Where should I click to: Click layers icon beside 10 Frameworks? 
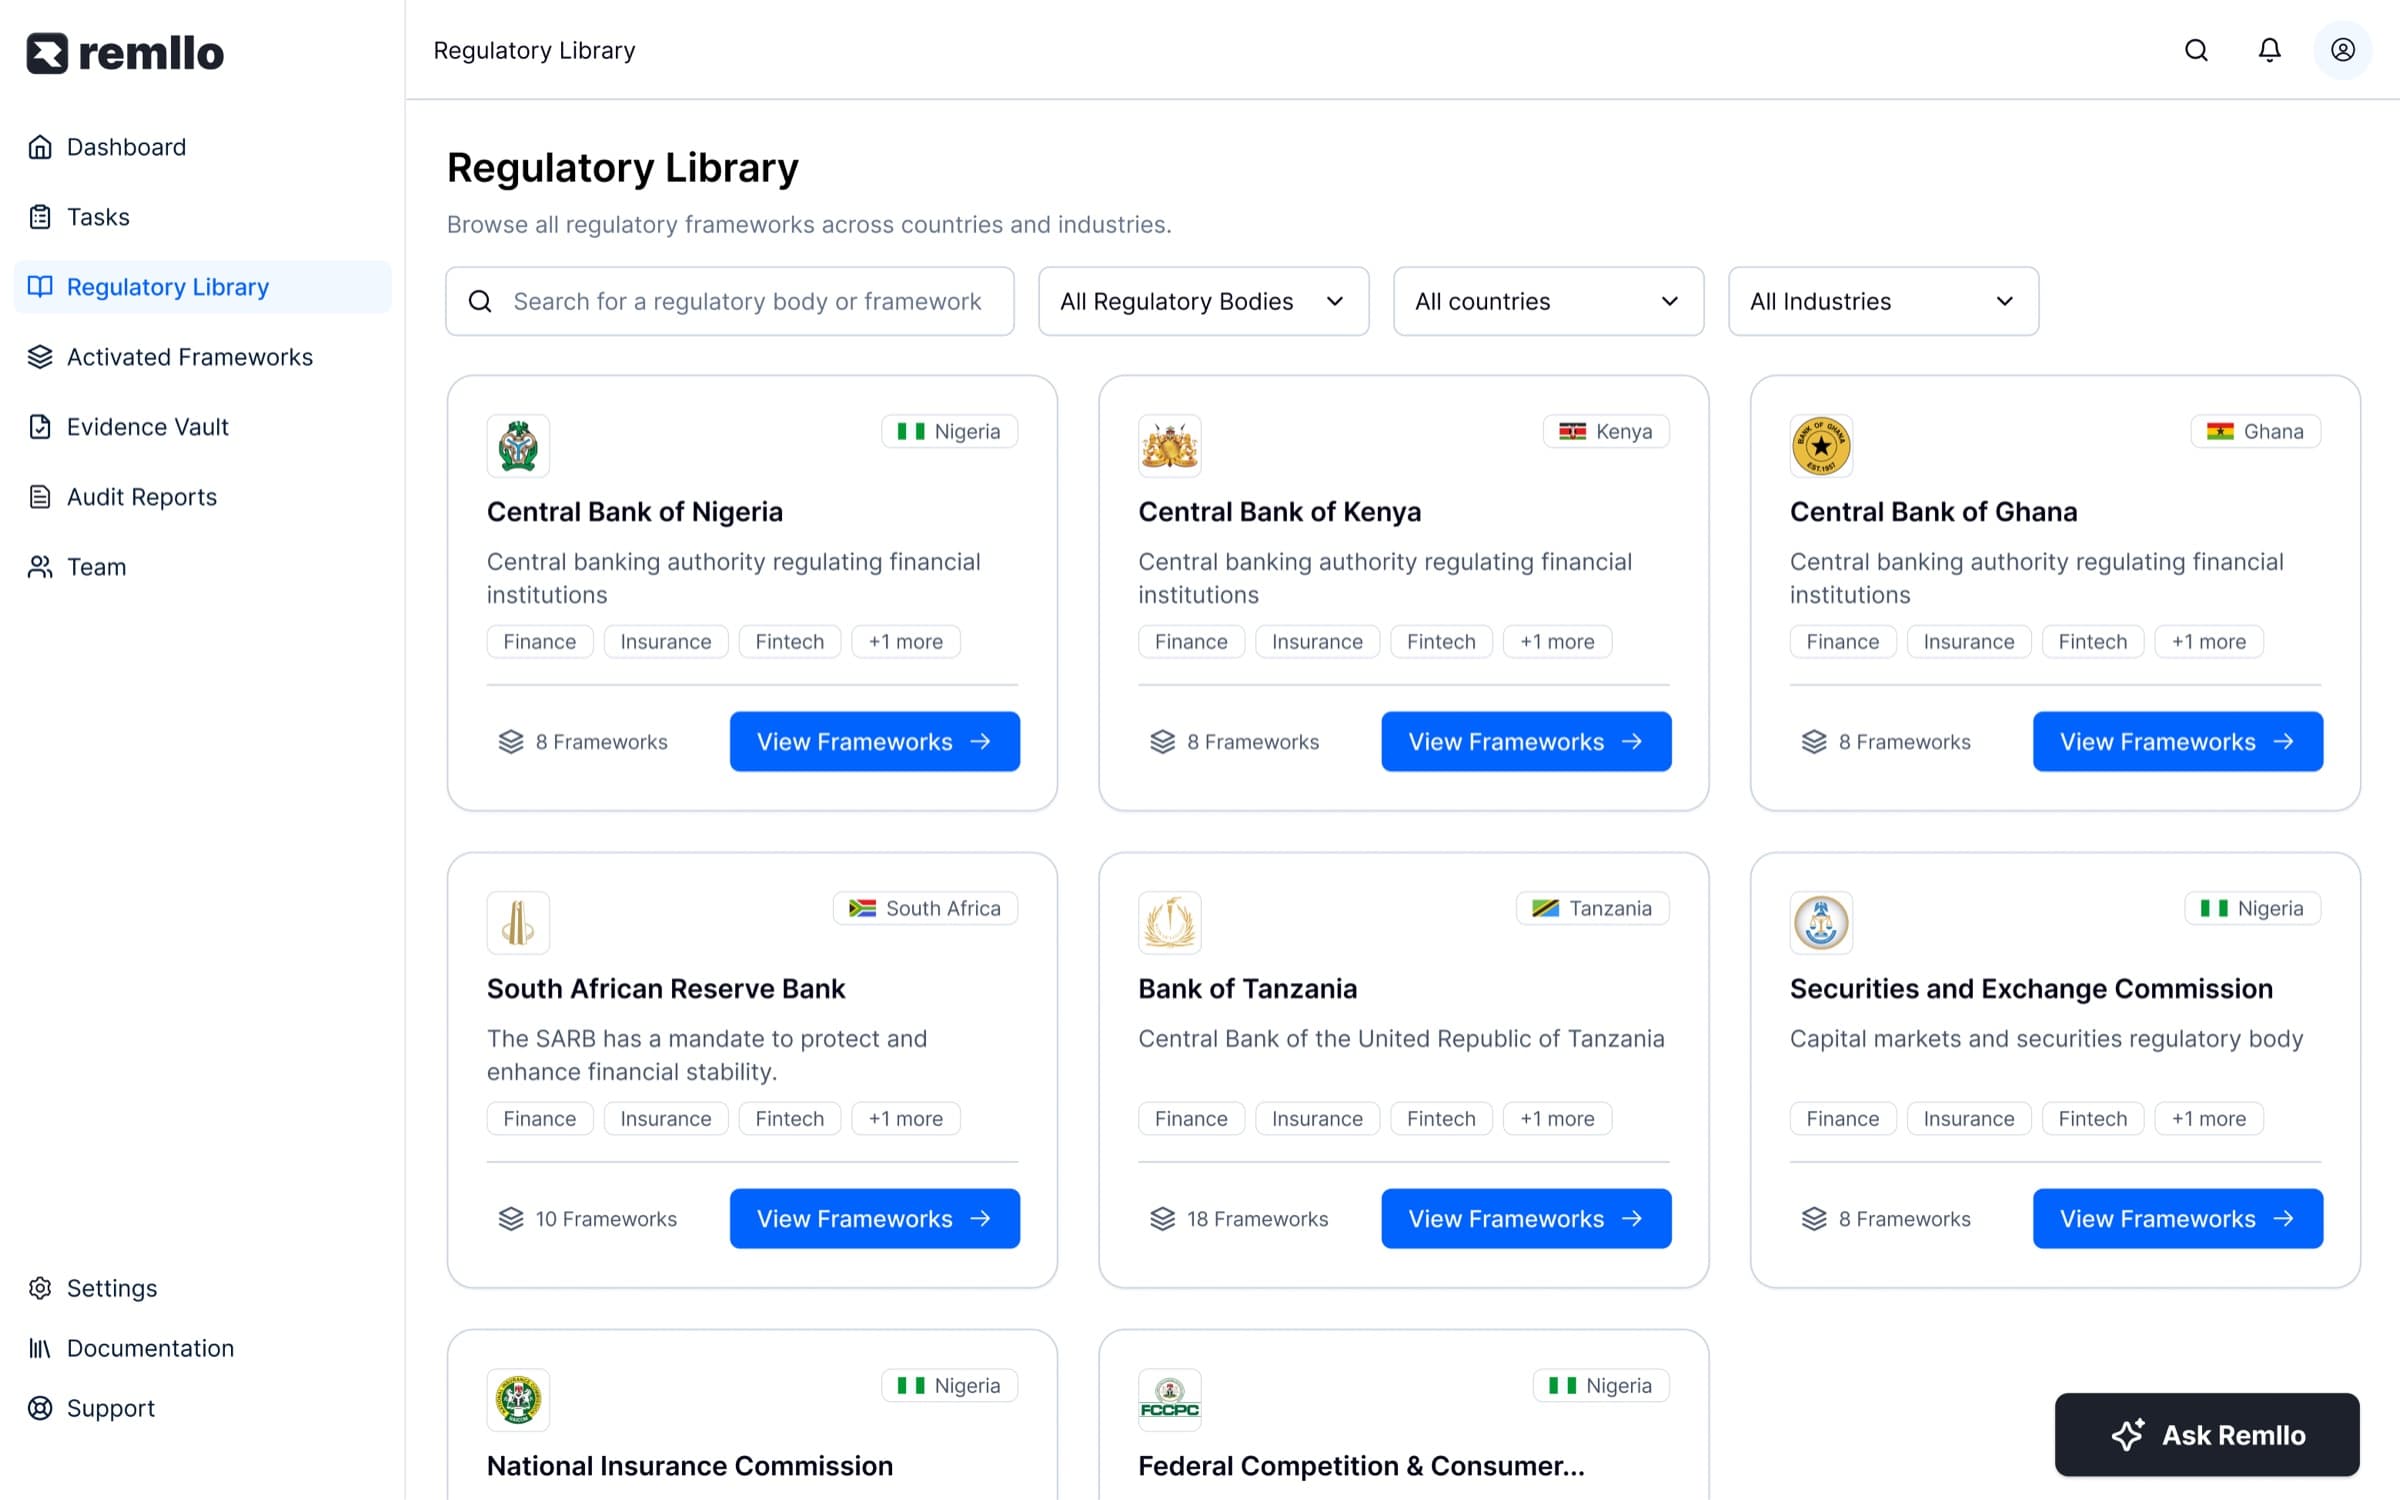tap(511, 1219)
